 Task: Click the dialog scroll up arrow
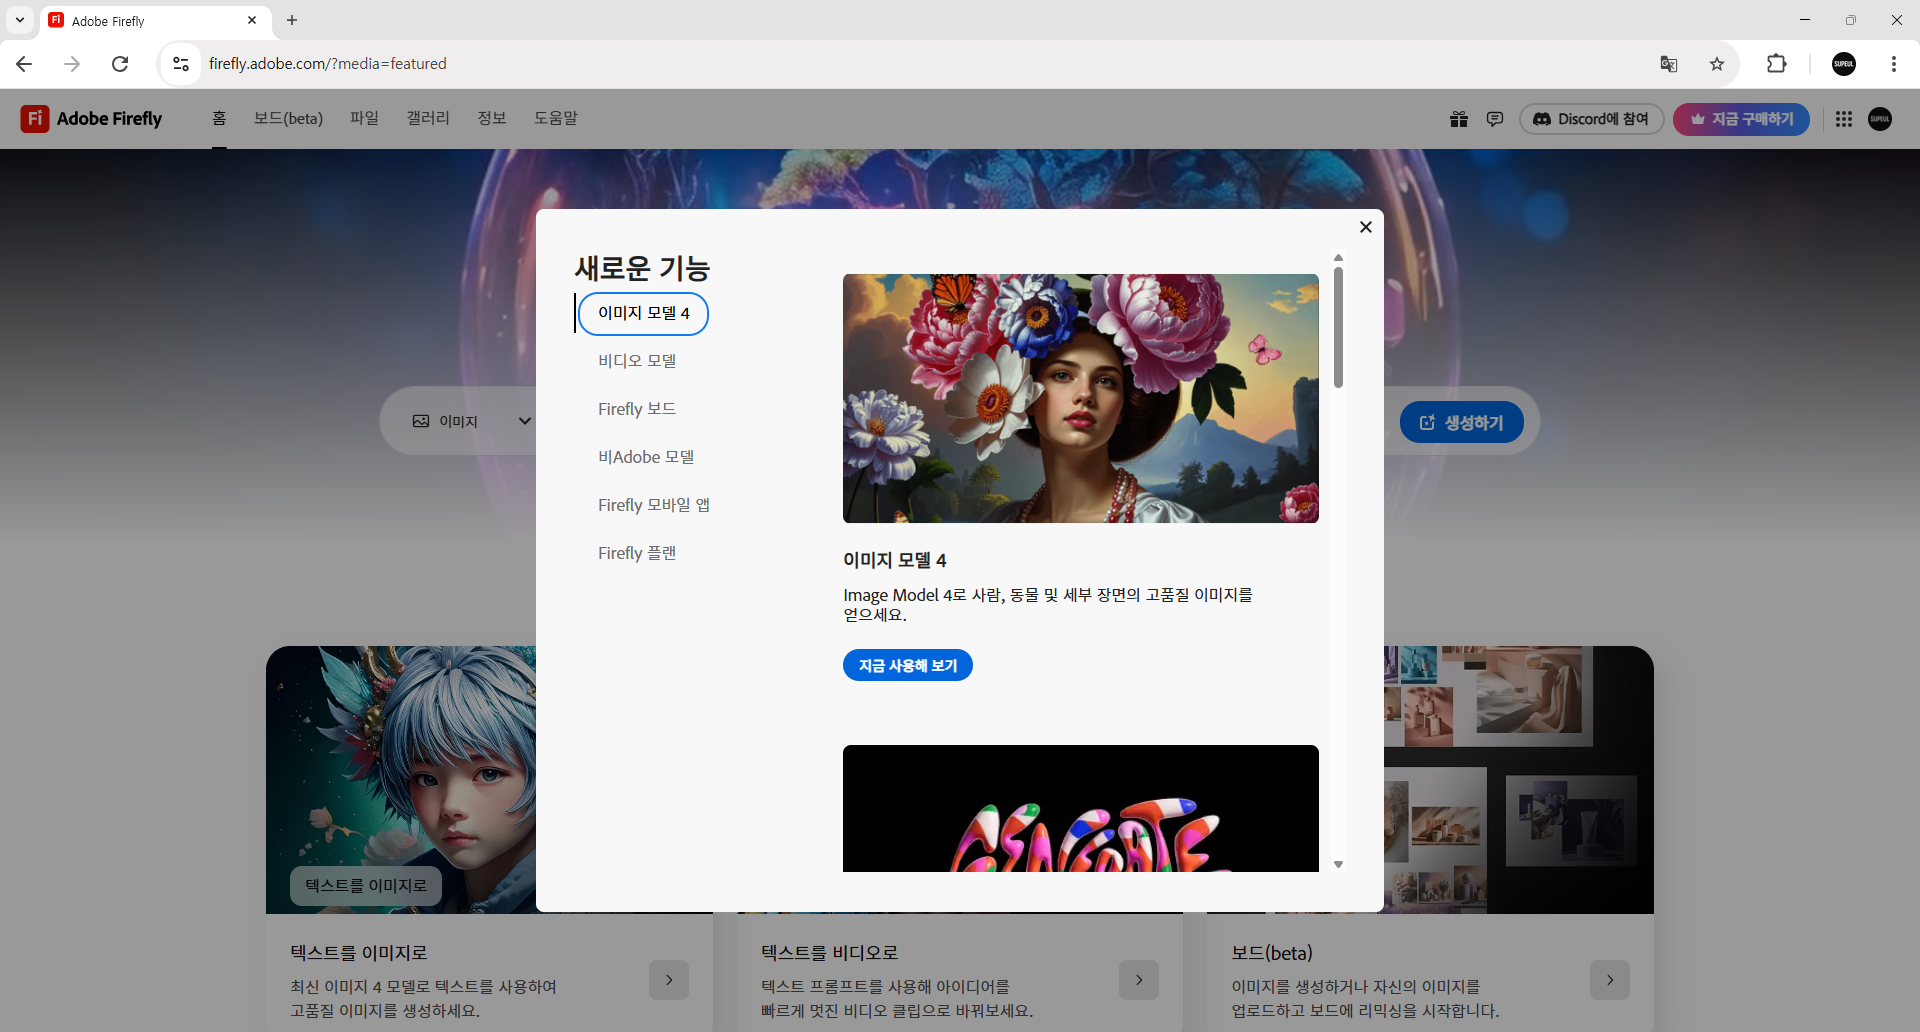point(1338,258)
